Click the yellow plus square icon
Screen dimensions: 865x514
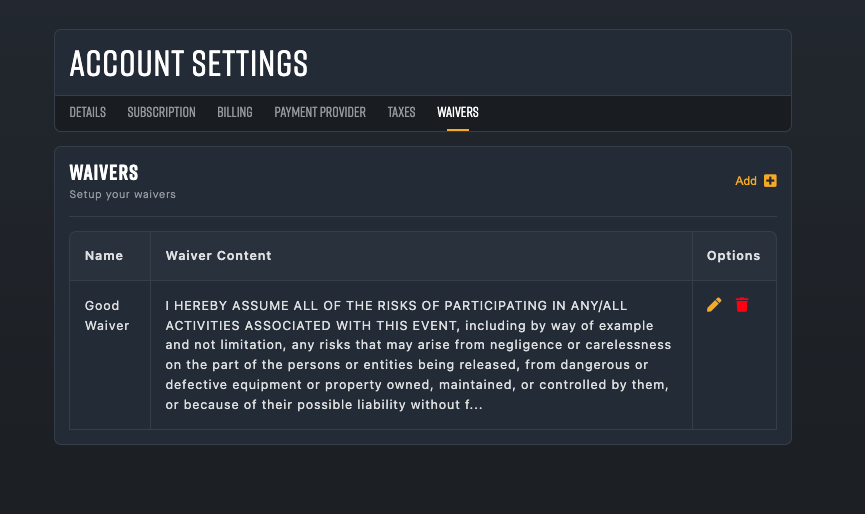point(770,181)
